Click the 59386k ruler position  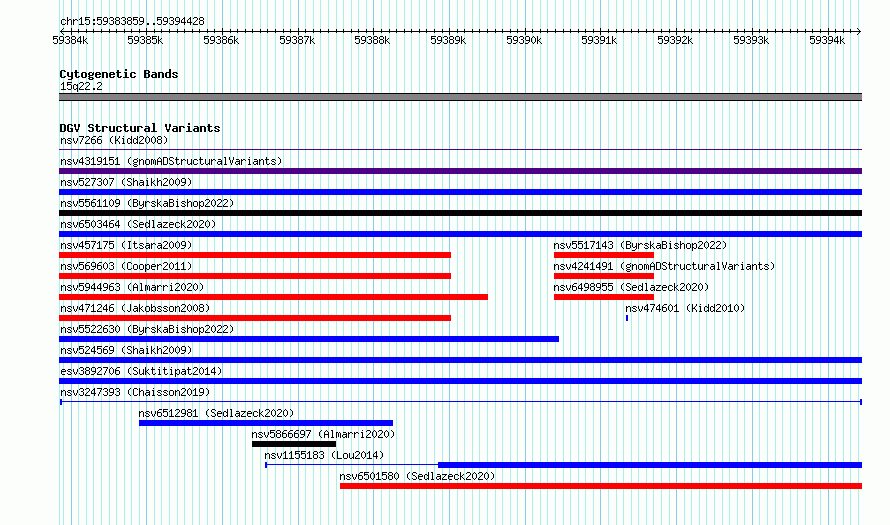click(x=221, y=40)
